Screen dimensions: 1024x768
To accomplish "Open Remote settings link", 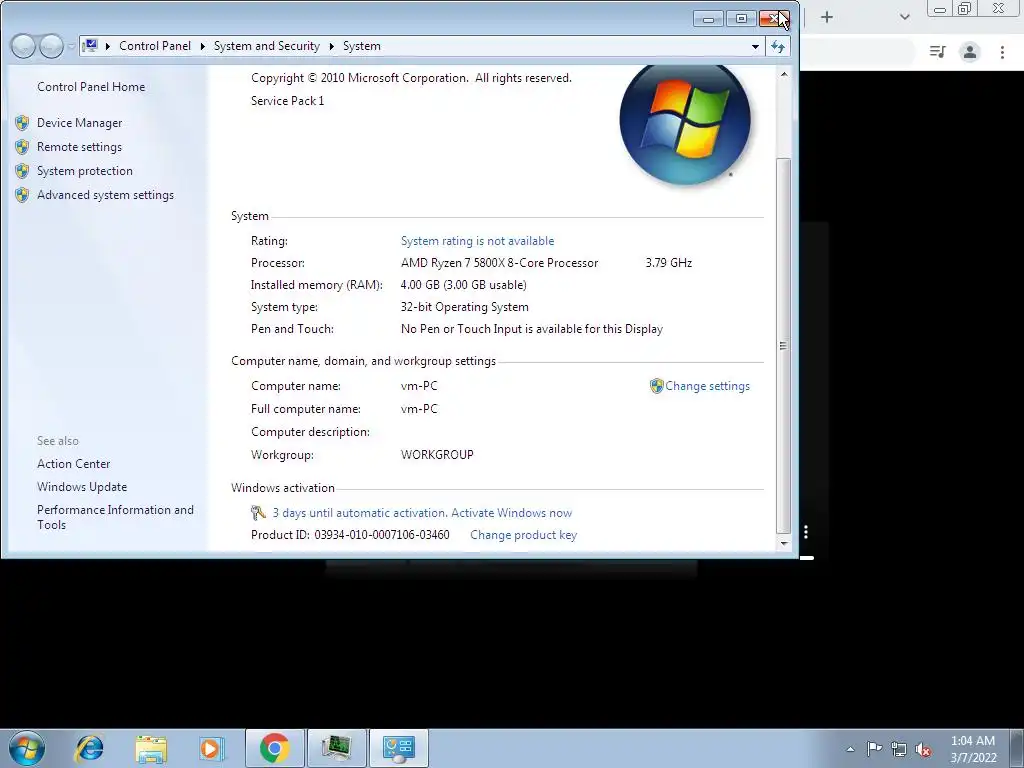I will (79, 147).
